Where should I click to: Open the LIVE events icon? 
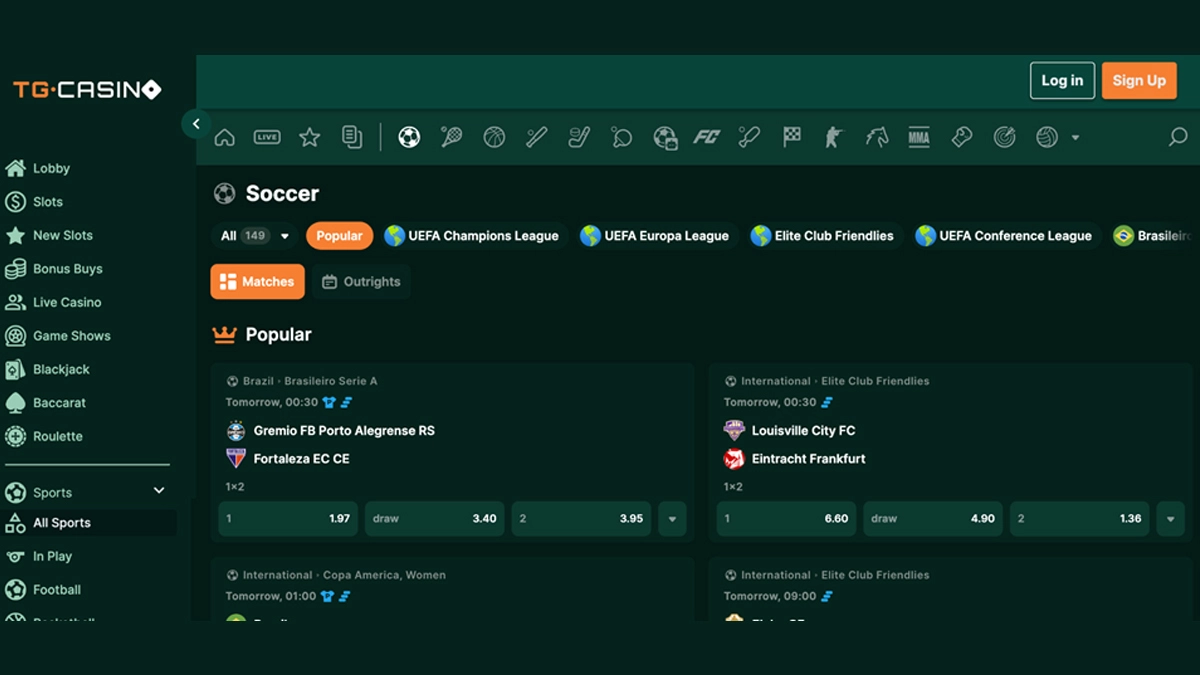coord(267,138)
